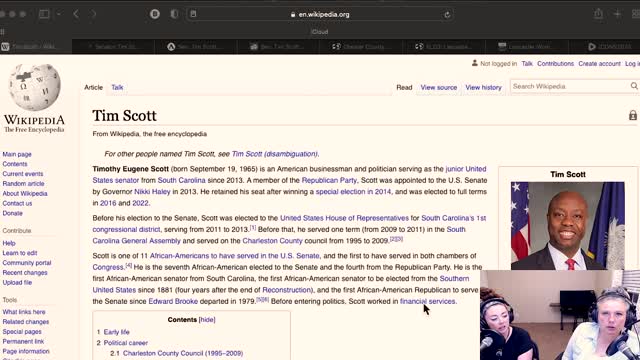Image resolution: width=640 pixels, height=360 pixels.
Task: Open the Charleston County link
Action: pyautogui.click(x=273, y=241)
